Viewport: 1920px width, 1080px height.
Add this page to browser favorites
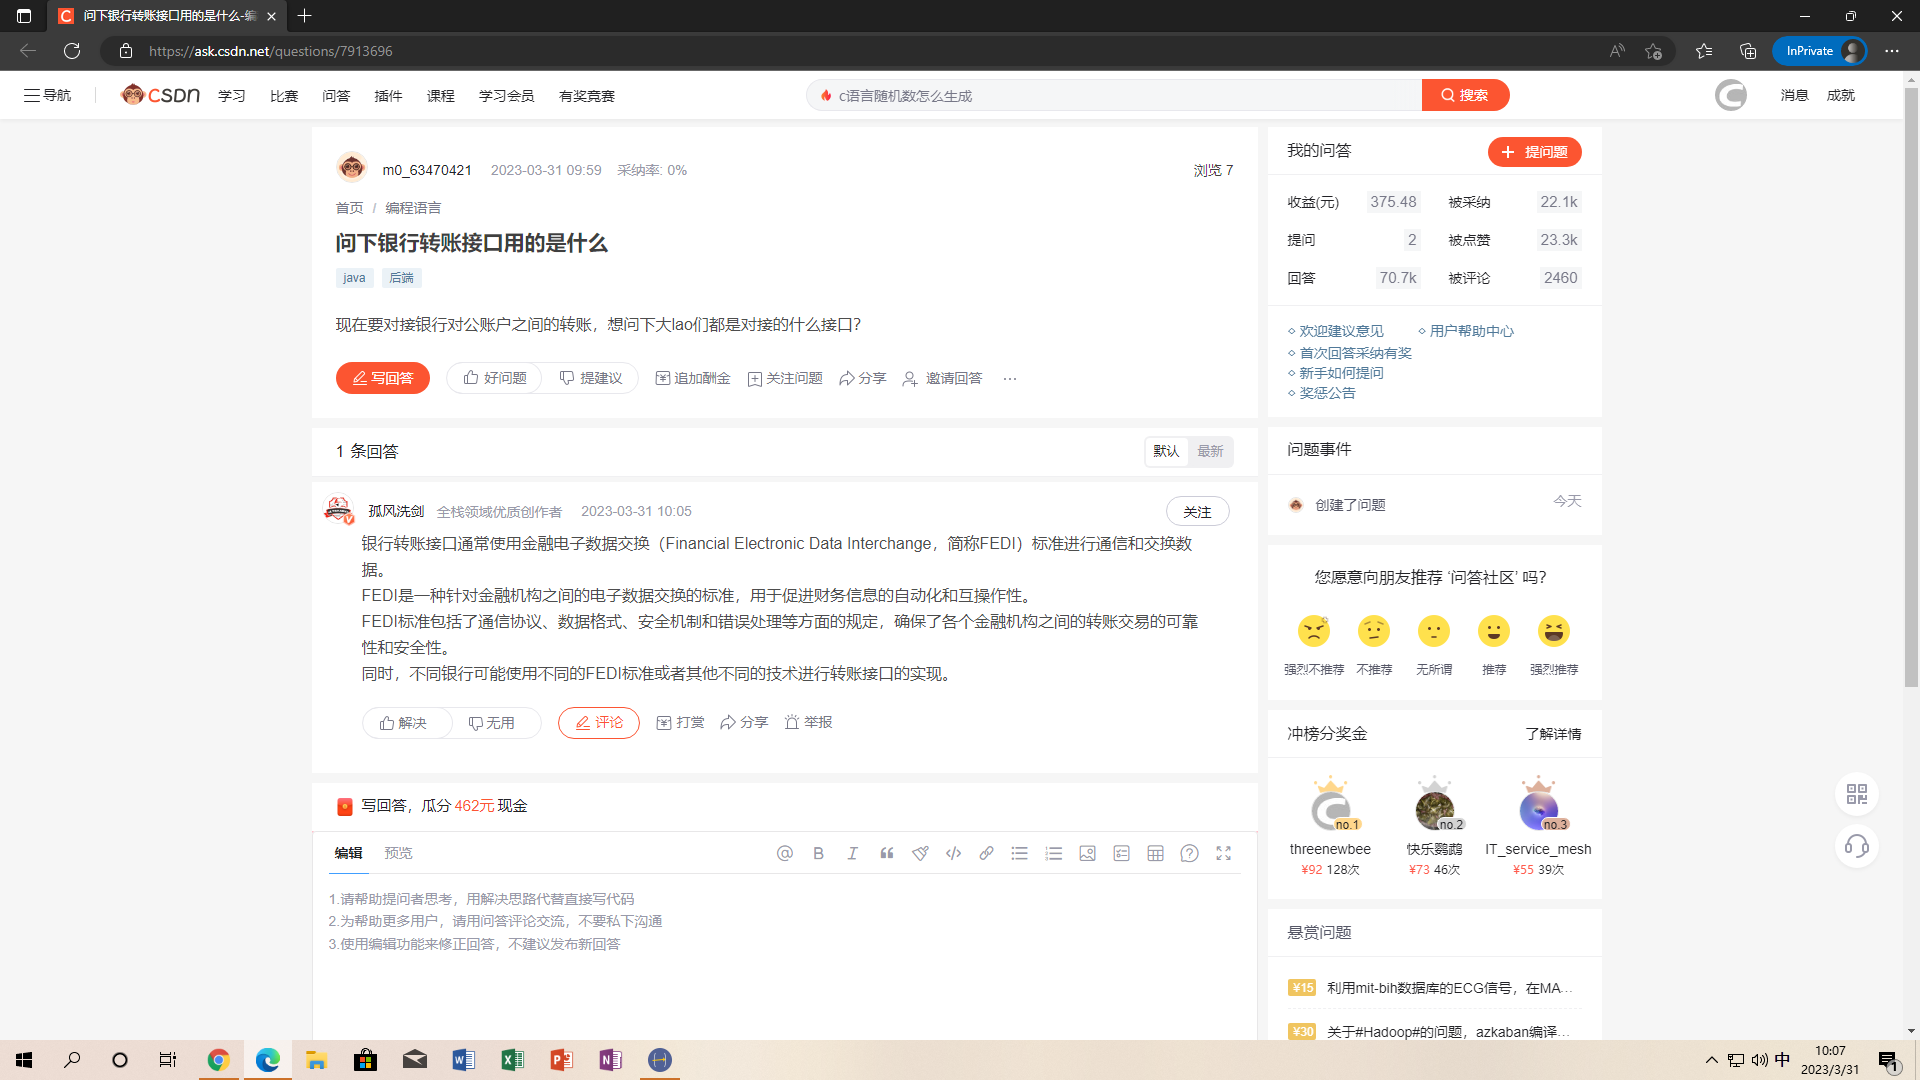(x=1653, y=51)
